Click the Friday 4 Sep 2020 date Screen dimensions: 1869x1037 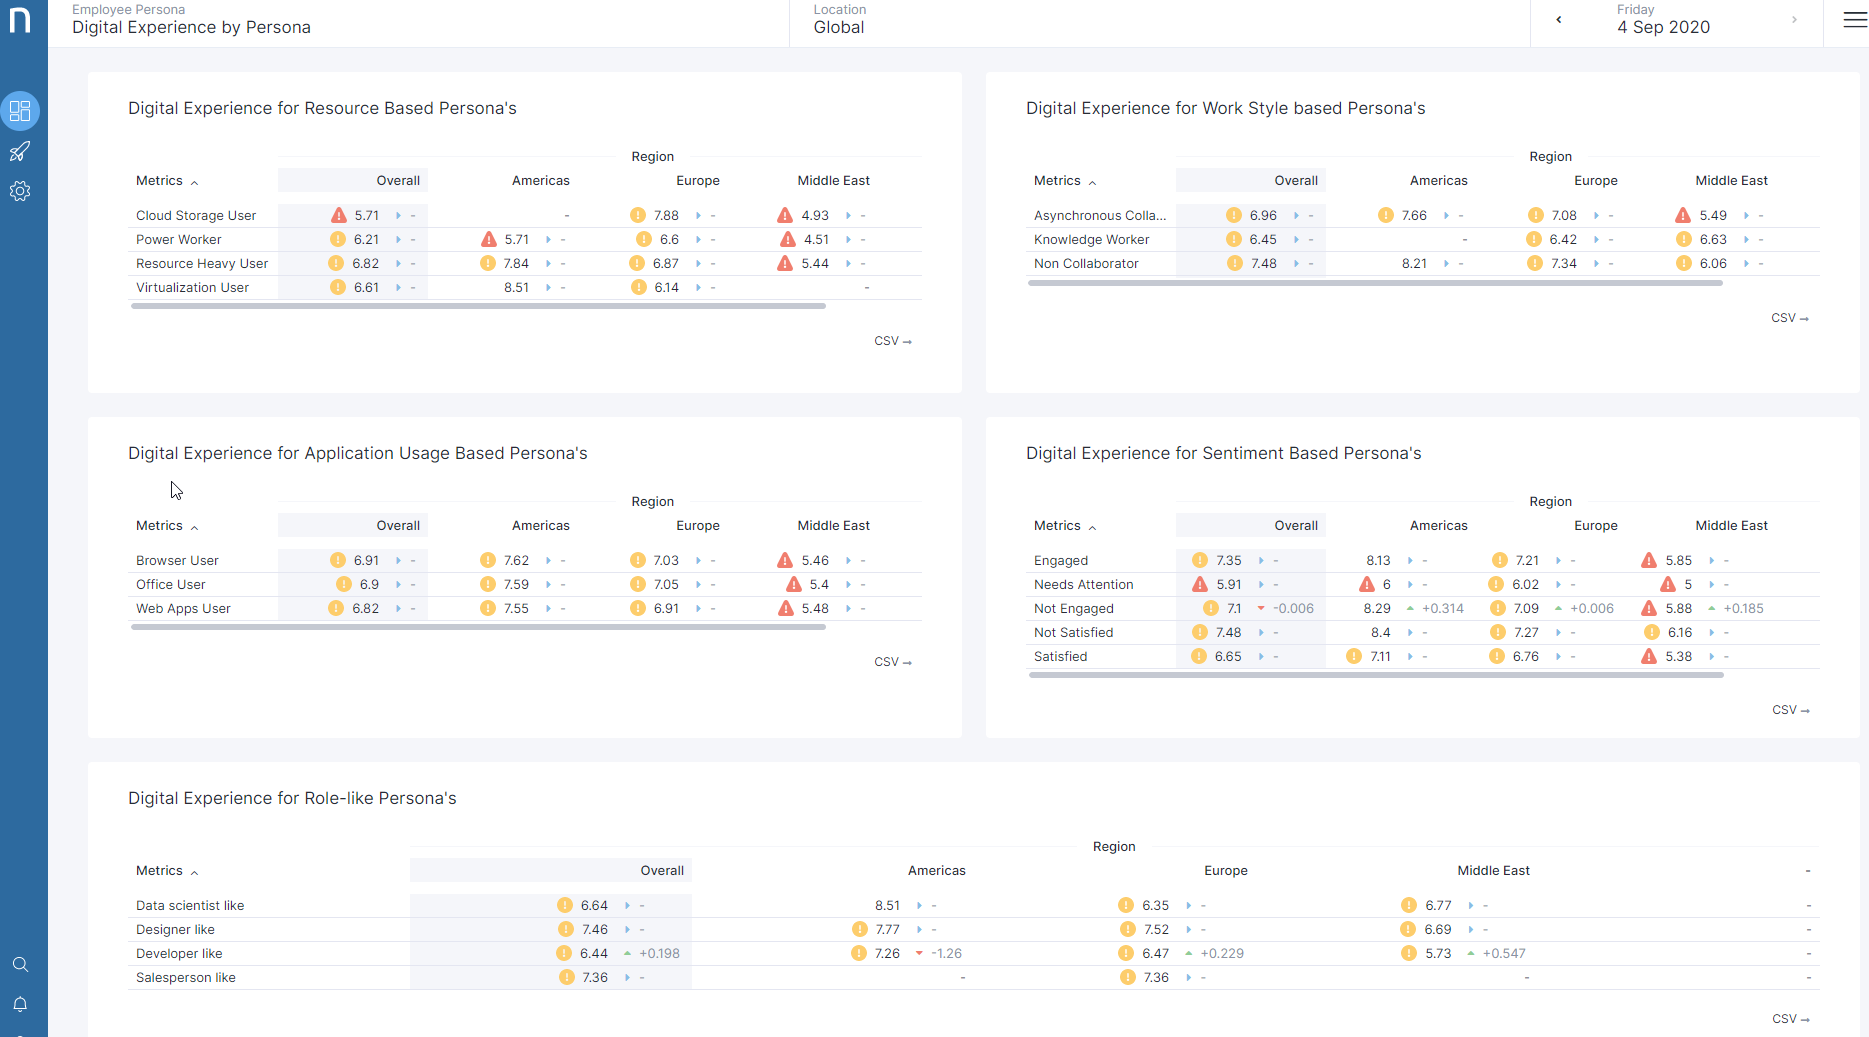[x=1663, y=20]
